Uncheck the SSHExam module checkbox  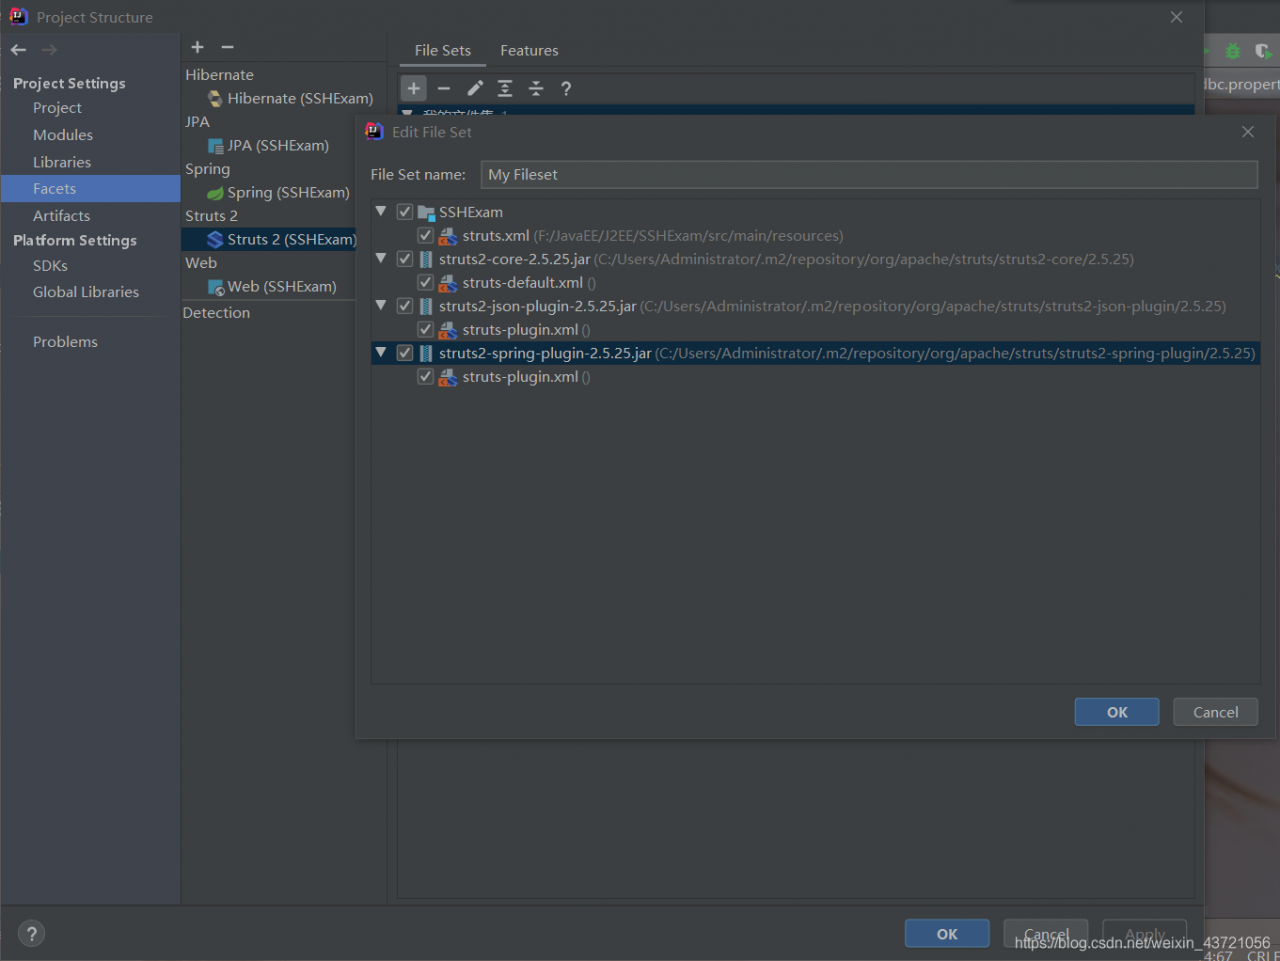405,212
